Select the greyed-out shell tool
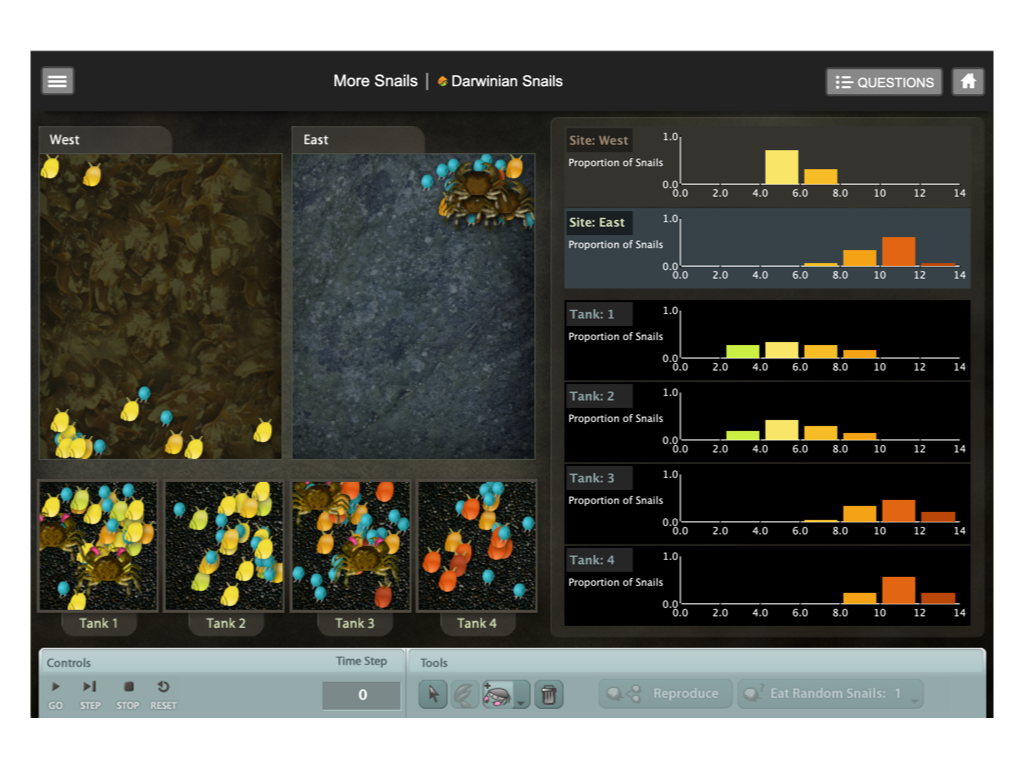The height and width of the screenshot is (768, 1024). coord(464,695)
